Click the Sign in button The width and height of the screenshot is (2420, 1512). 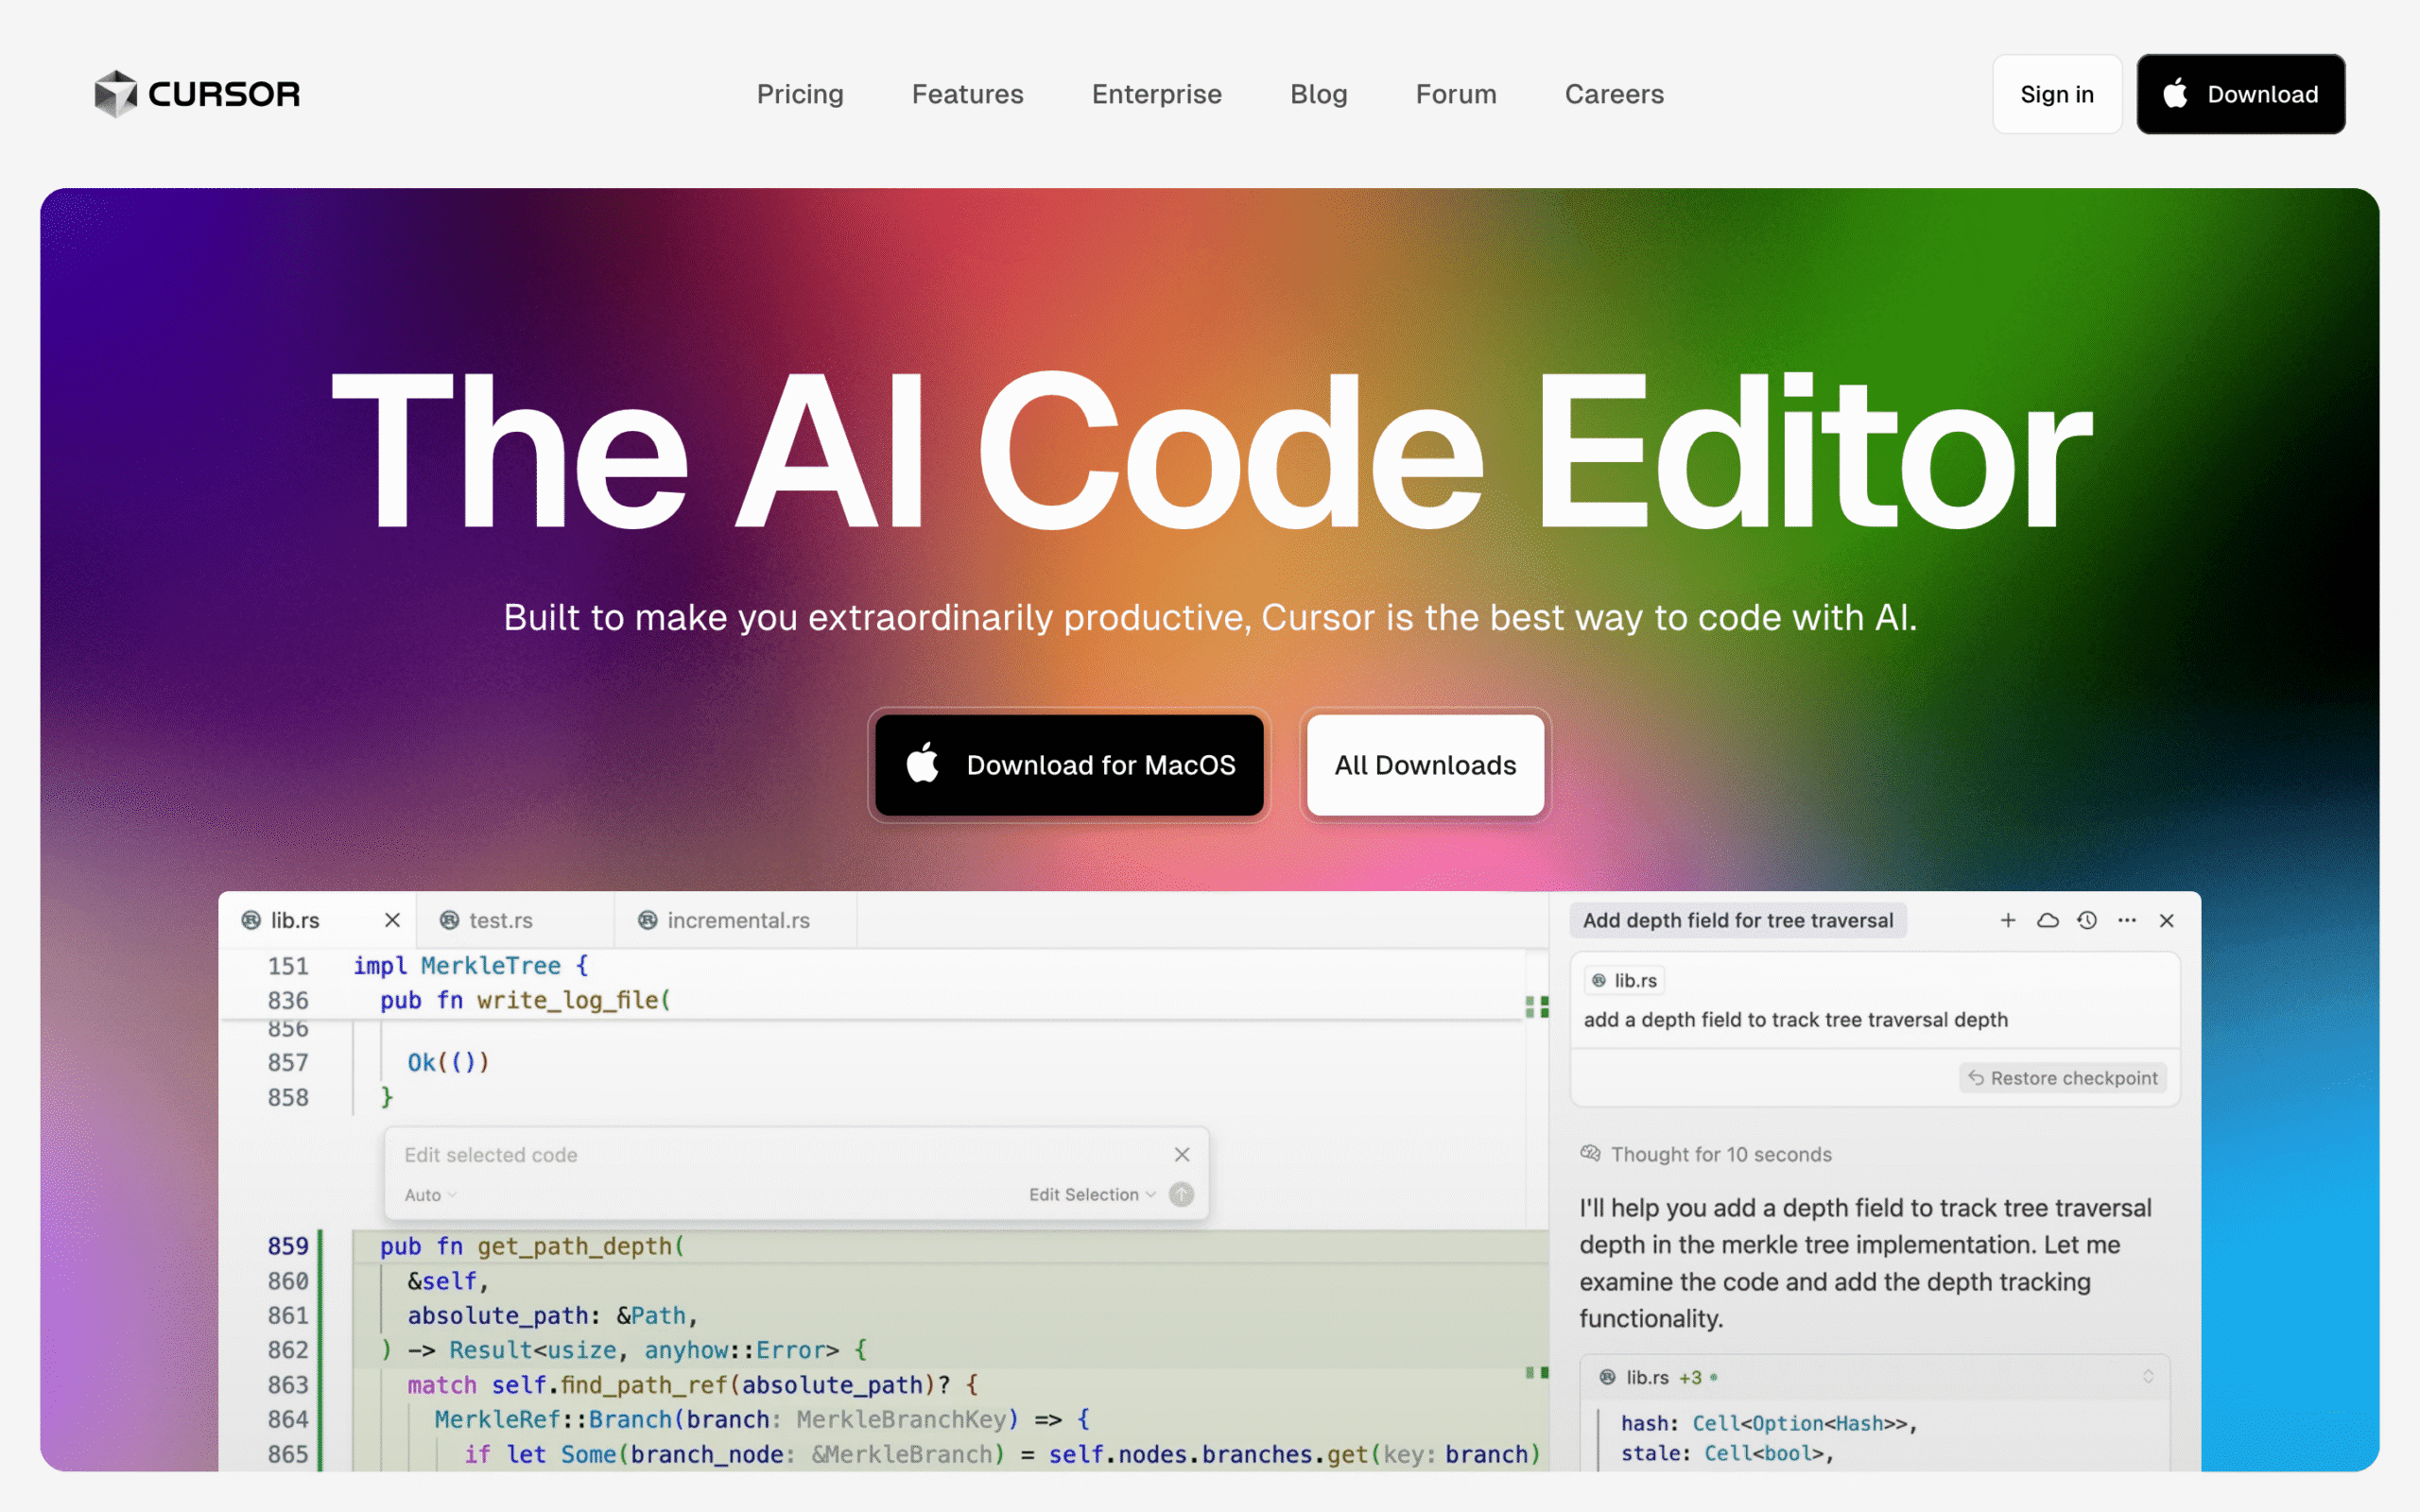(x=2056, y=94)
